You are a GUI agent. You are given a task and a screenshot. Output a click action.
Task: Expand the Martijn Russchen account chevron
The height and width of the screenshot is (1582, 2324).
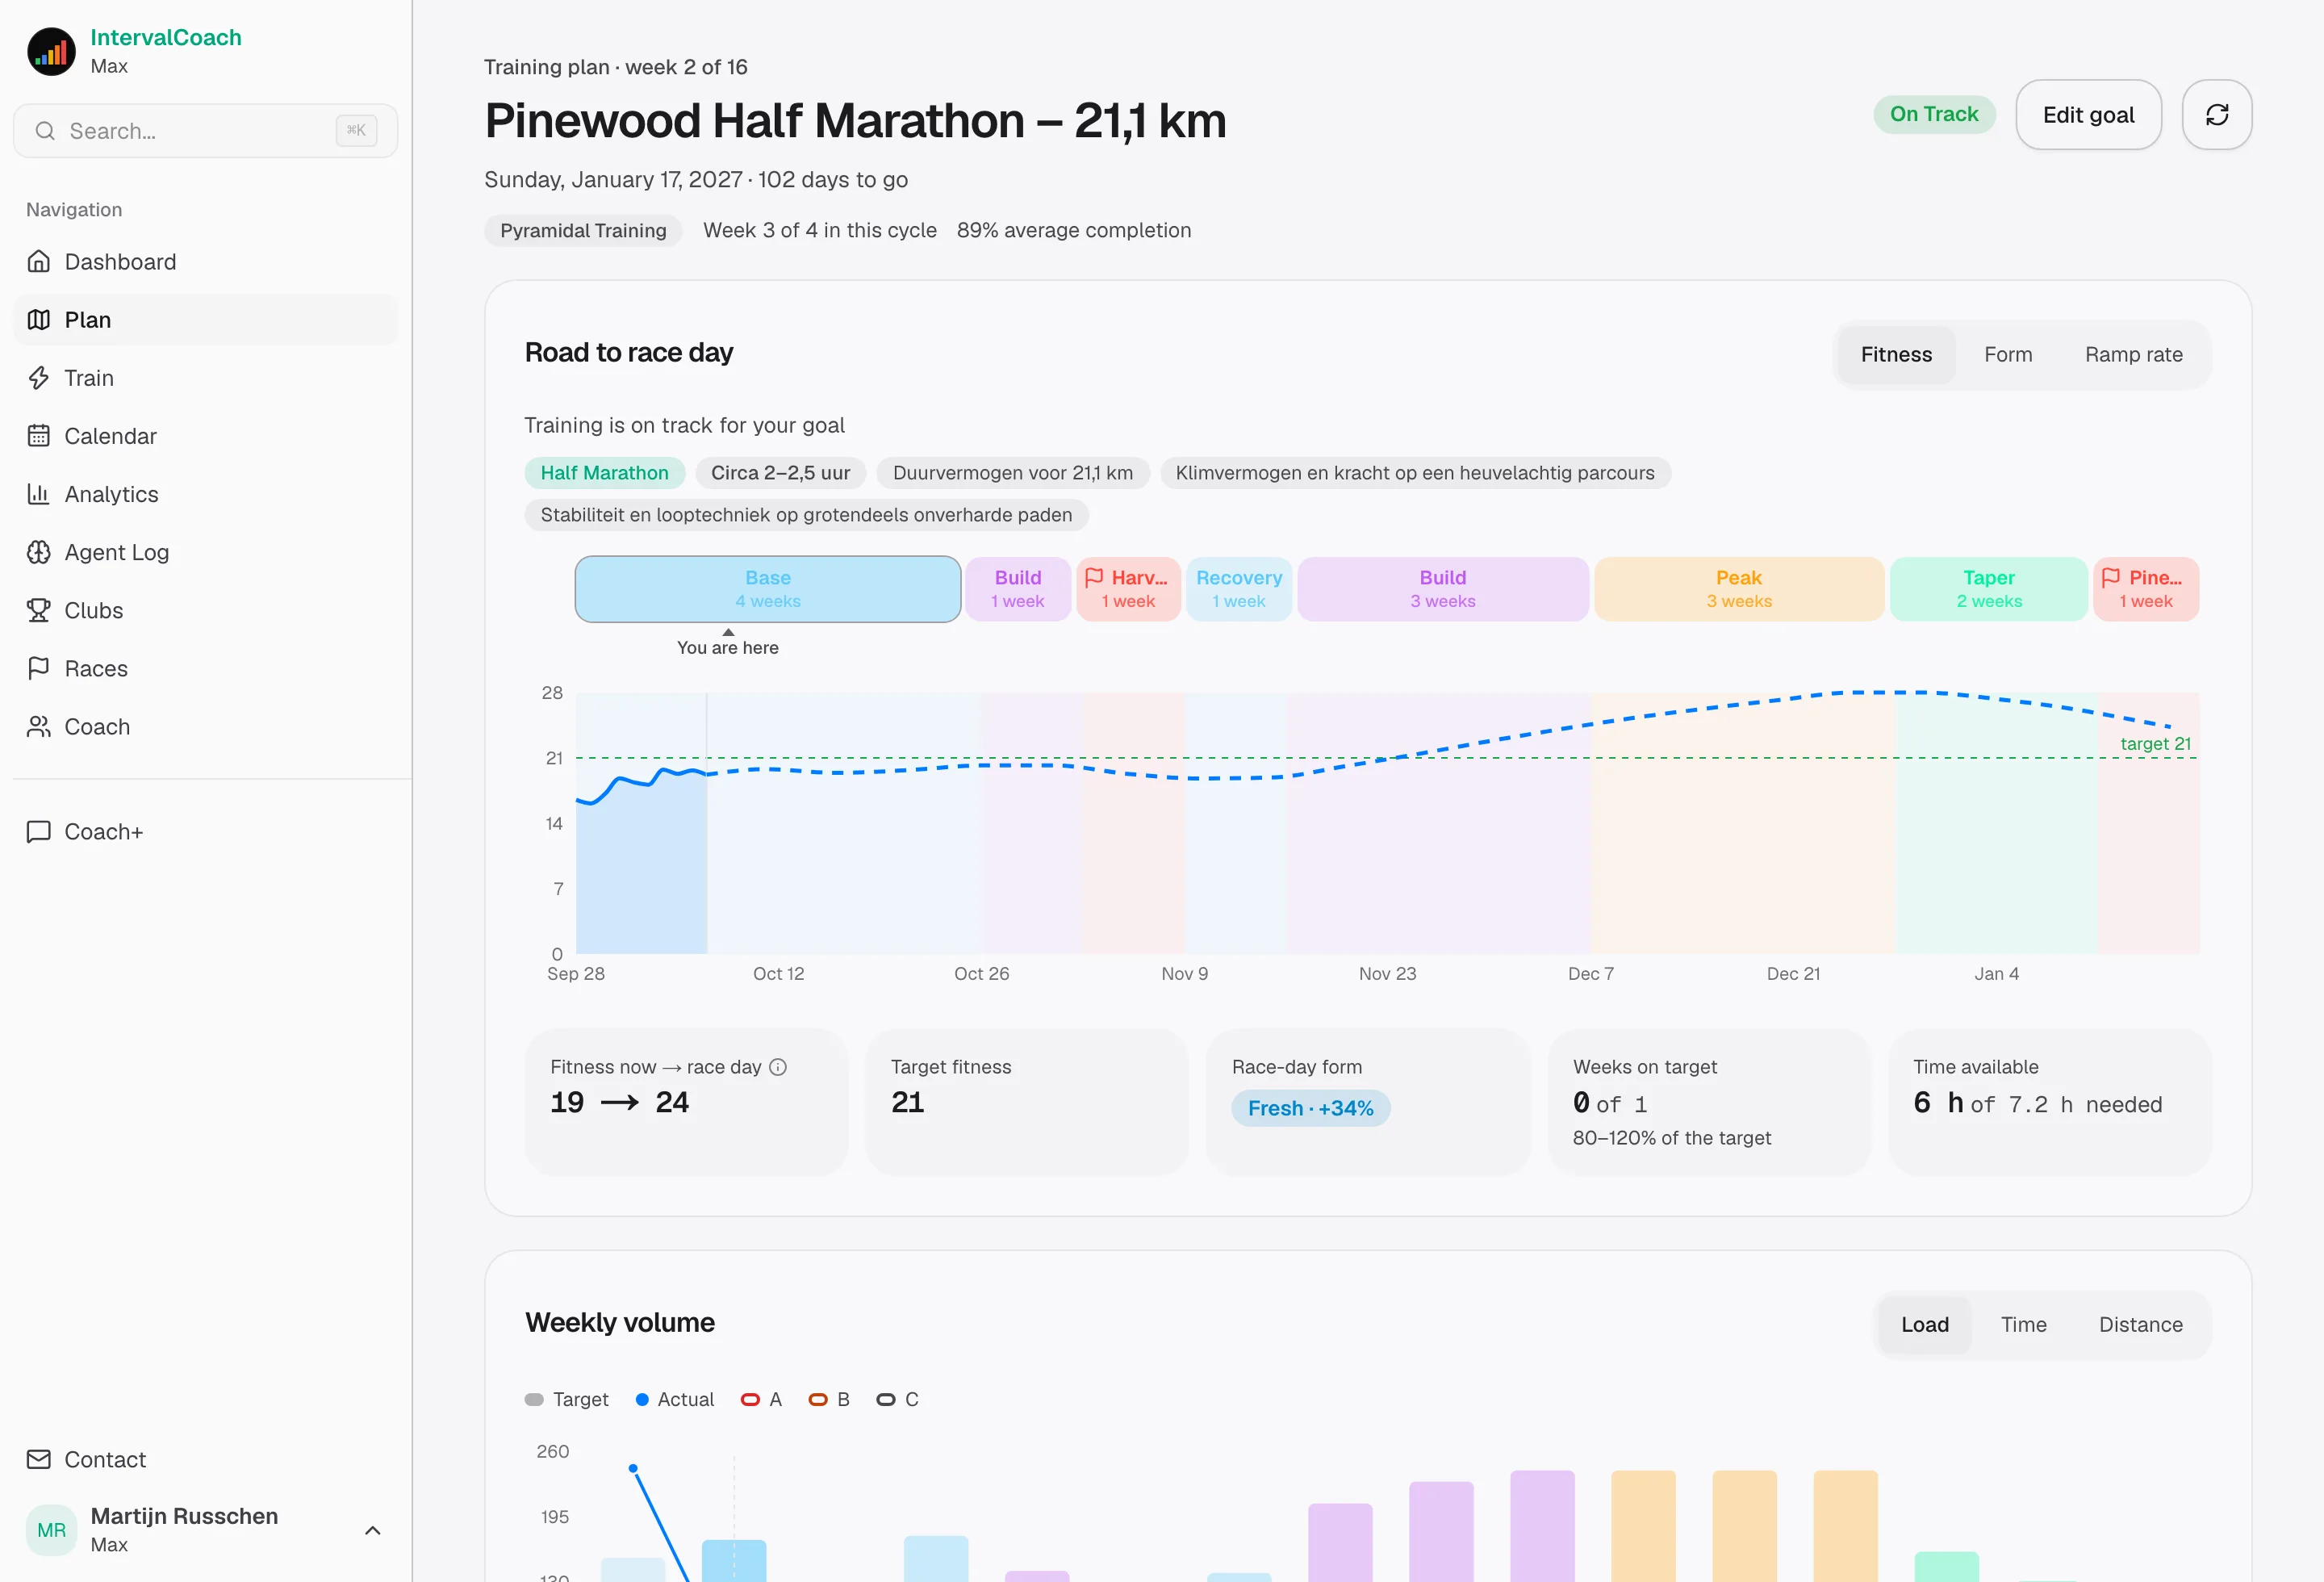(x=373, y=1530)
